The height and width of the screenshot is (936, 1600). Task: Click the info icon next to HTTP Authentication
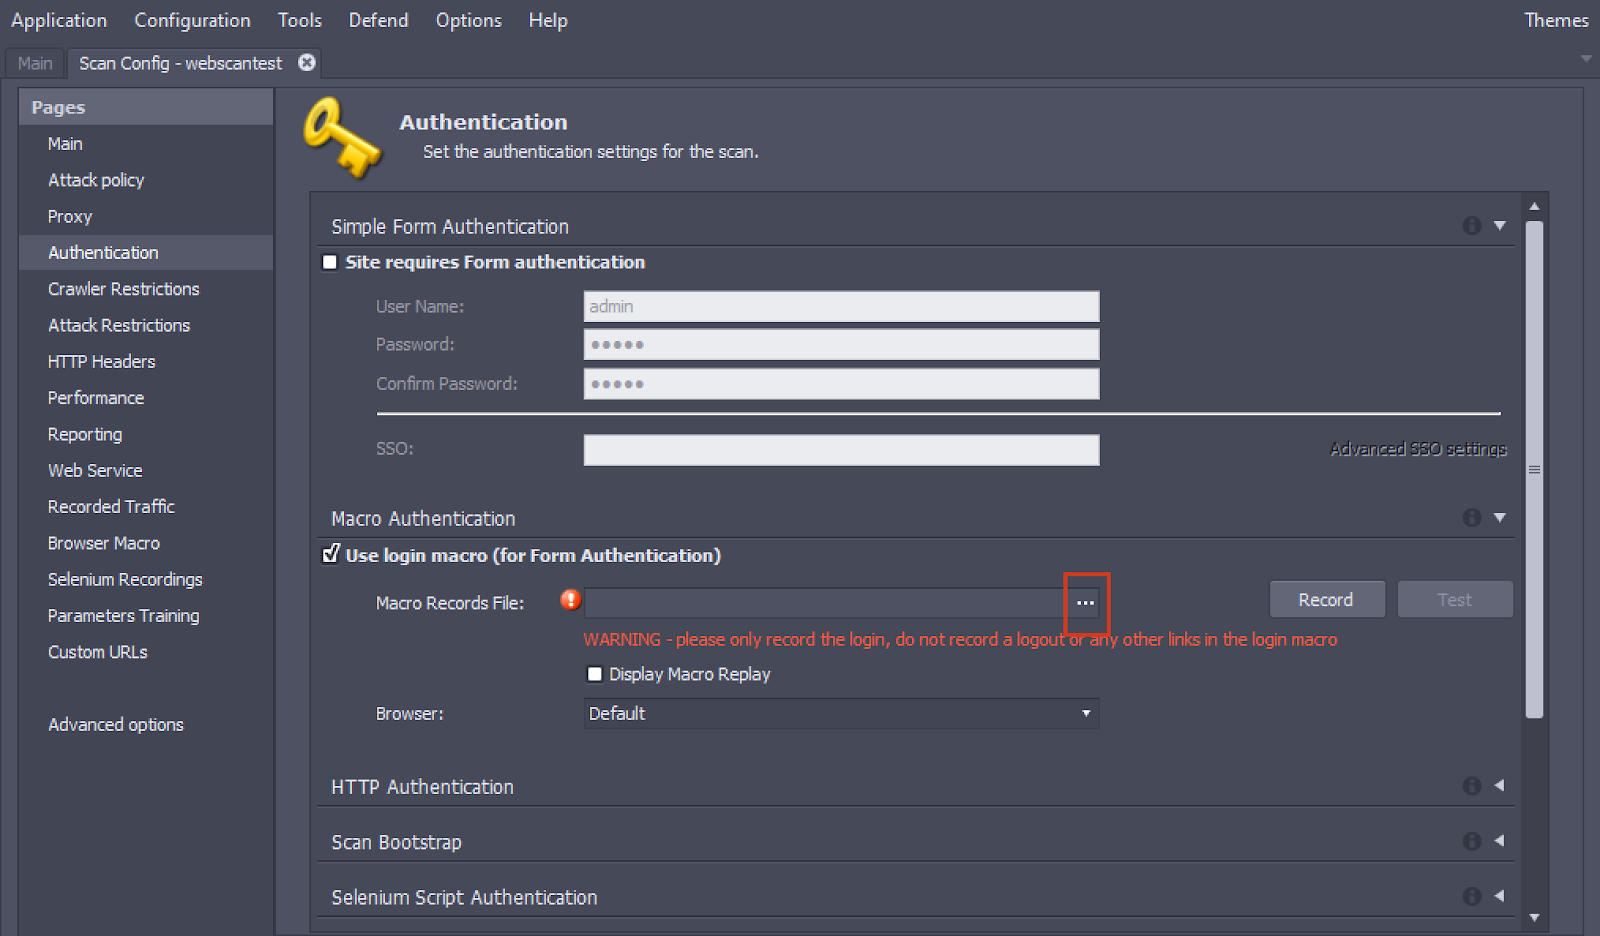1470,786
